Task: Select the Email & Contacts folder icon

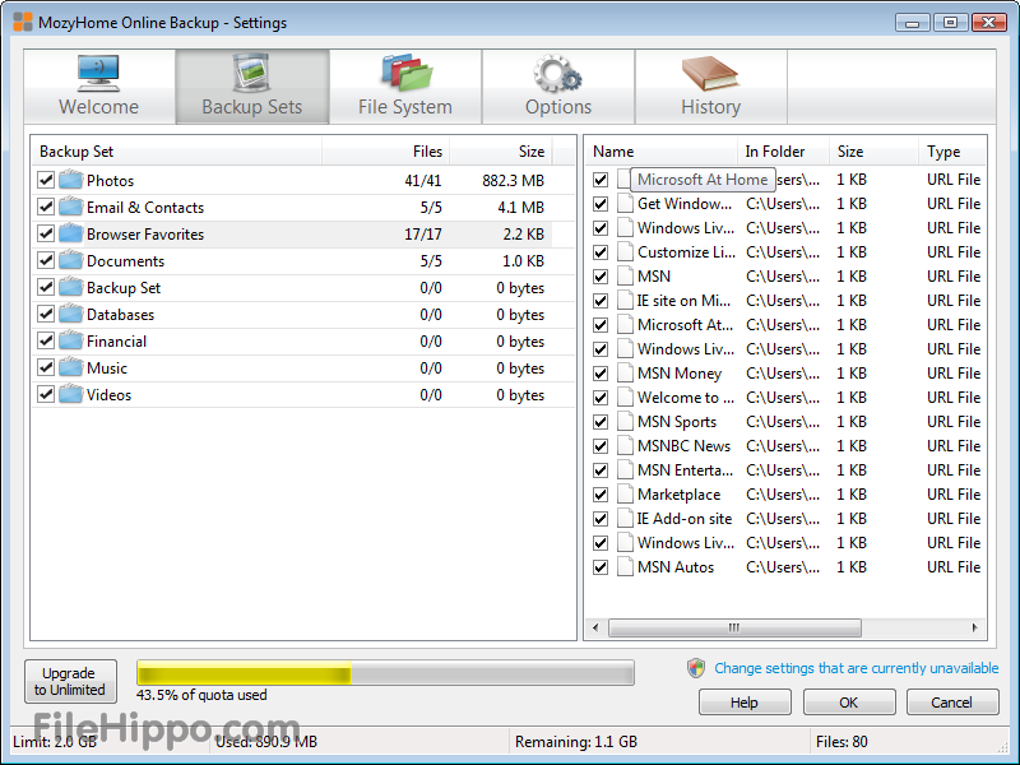Action: 71,207
